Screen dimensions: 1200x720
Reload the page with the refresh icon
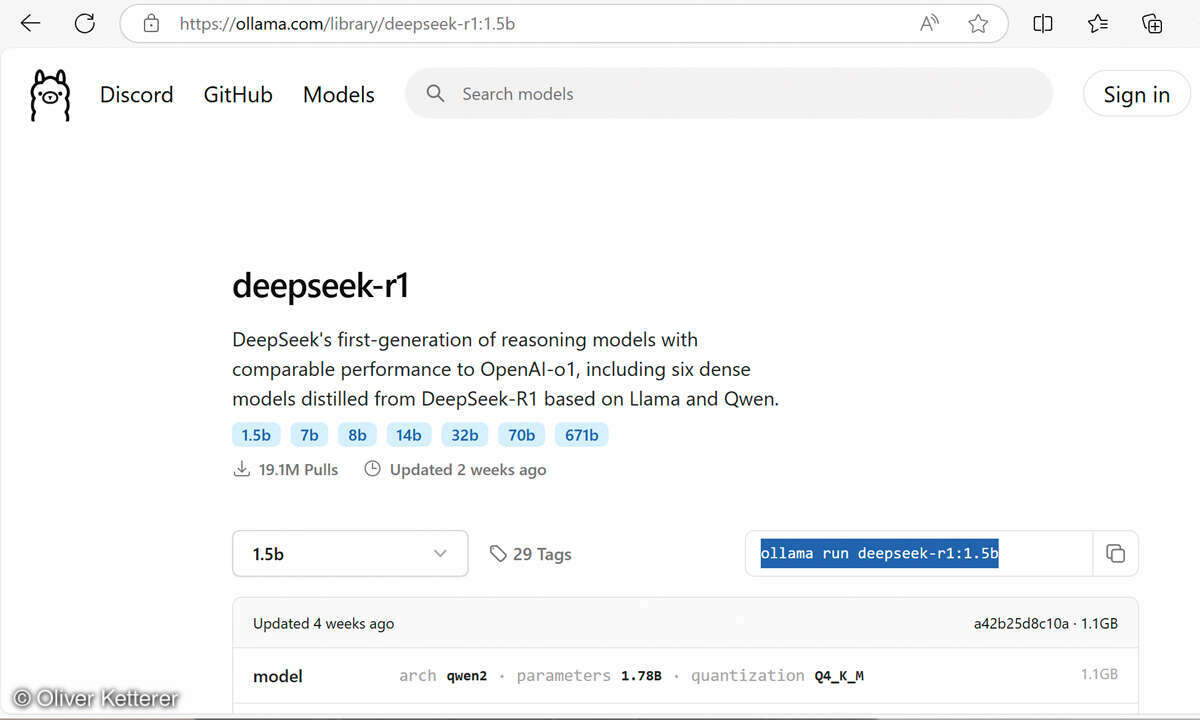tap(85, 23)
